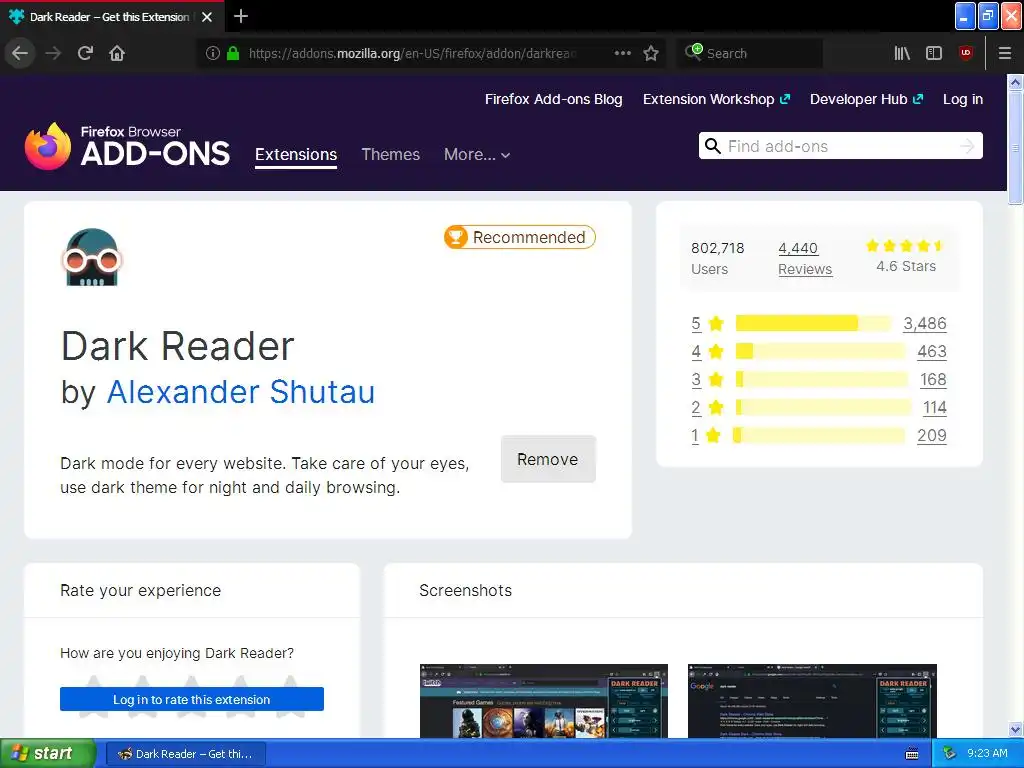1024x768 pixels.
Task: Click the 1-star rating progress bar
Action: pyautogui.click(x=819, y=436)
